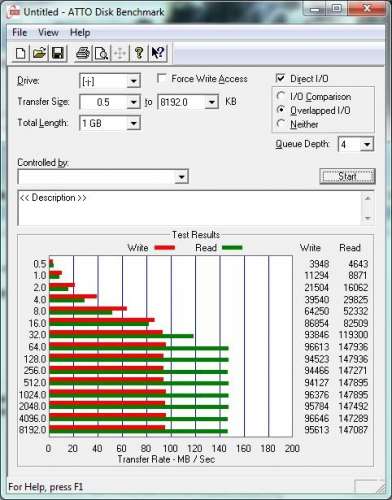Viewport: 392px width, 500px height.
Task: Open the Controlled by dropdown
Action: pos(181,176)
